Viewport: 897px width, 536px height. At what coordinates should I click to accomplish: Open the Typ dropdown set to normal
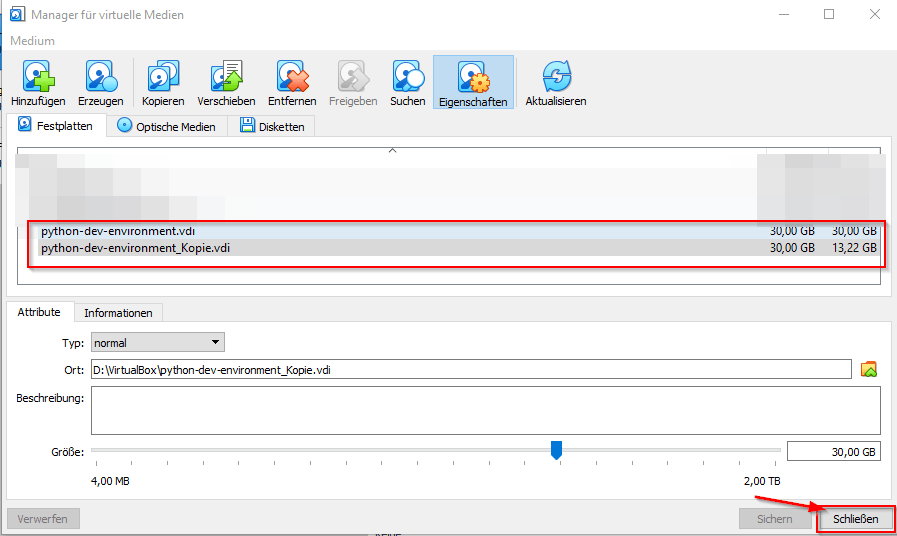click(x=157, y=343)
